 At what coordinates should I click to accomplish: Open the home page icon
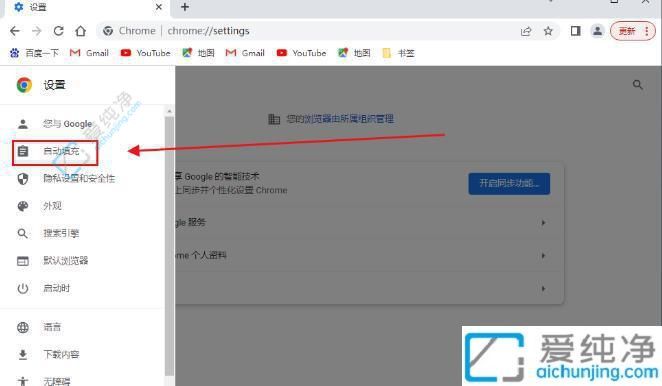[80, 31]
